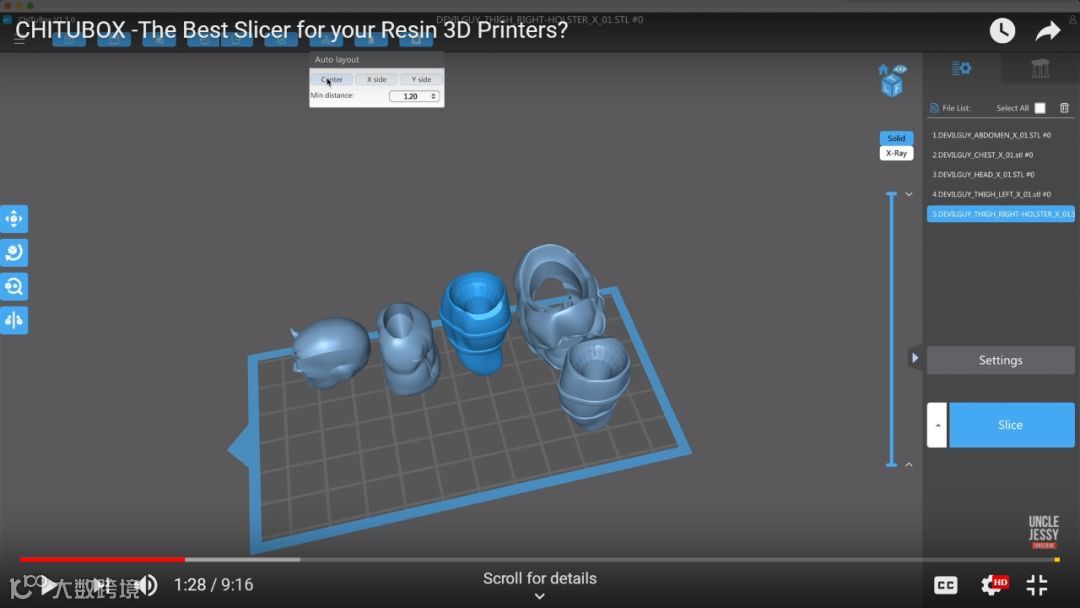Click Center auto layout button
The image size is (1080, 608).
pyautogui.click(x=331, y=79)
